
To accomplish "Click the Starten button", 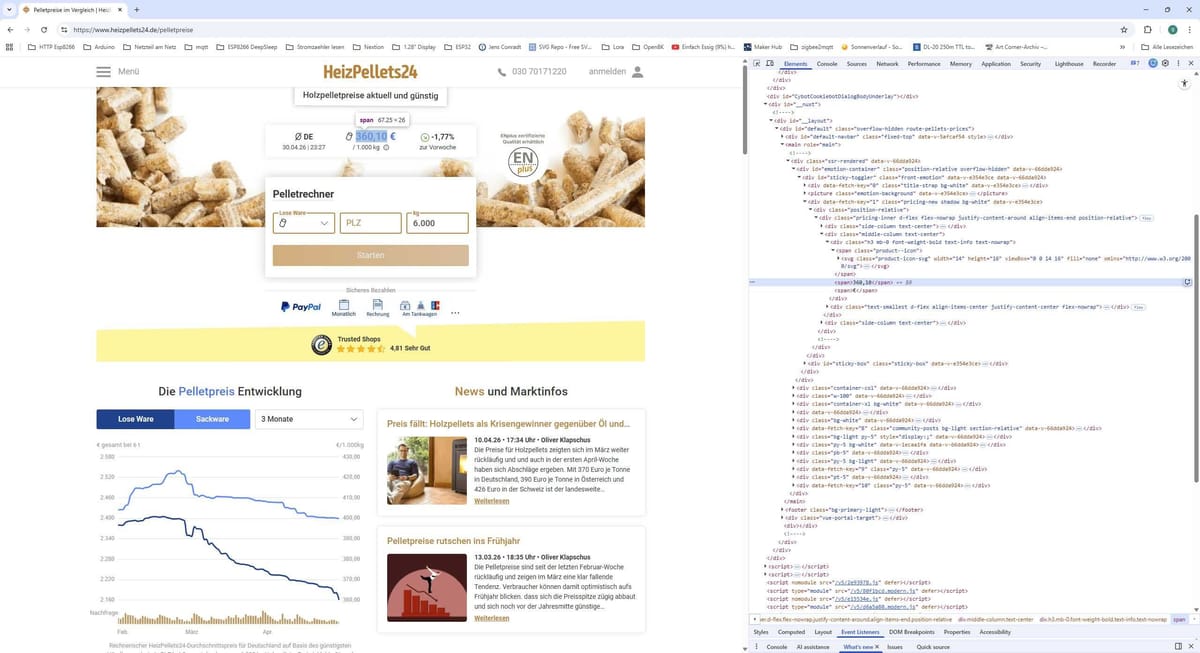I will [x=370, y=255].
